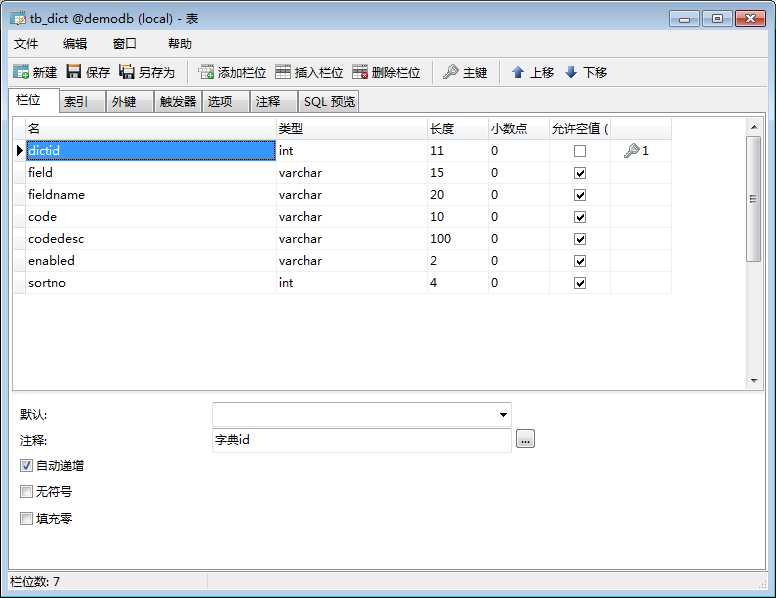
Task: Uncheck allow-null for the codedesc row
Action: [x=580, y=239]
